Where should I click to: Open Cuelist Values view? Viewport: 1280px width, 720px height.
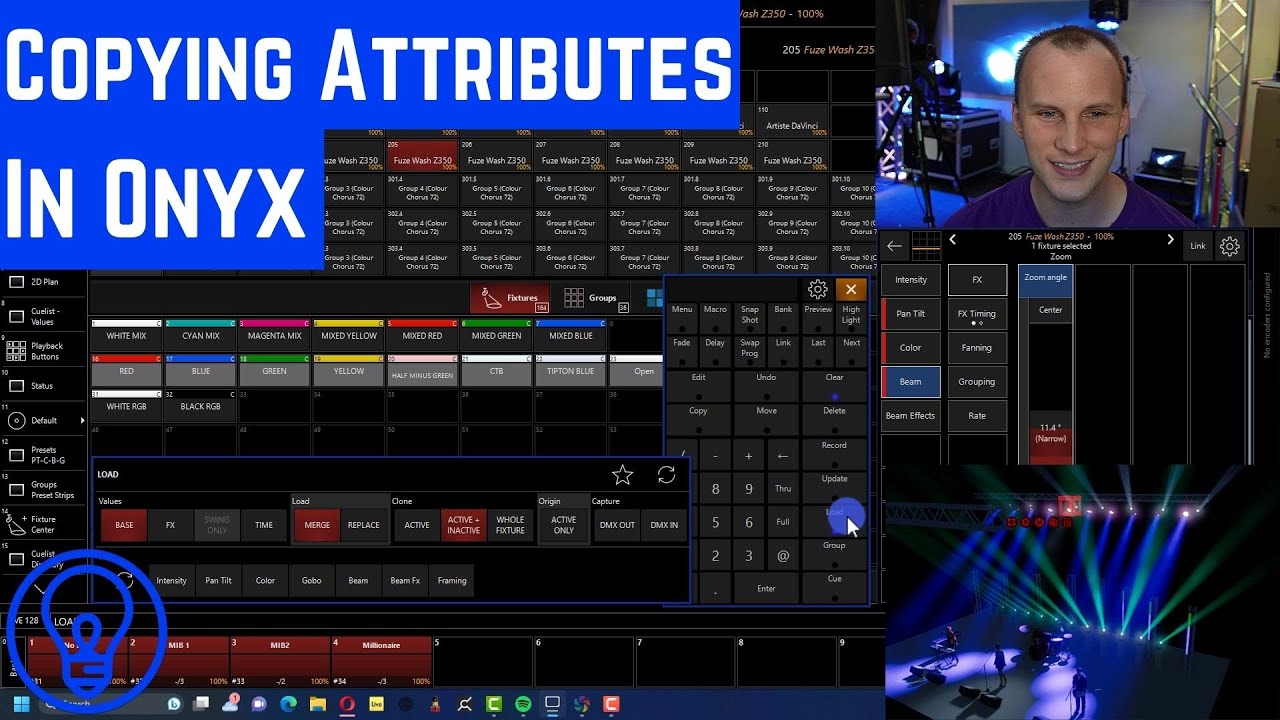45,316
